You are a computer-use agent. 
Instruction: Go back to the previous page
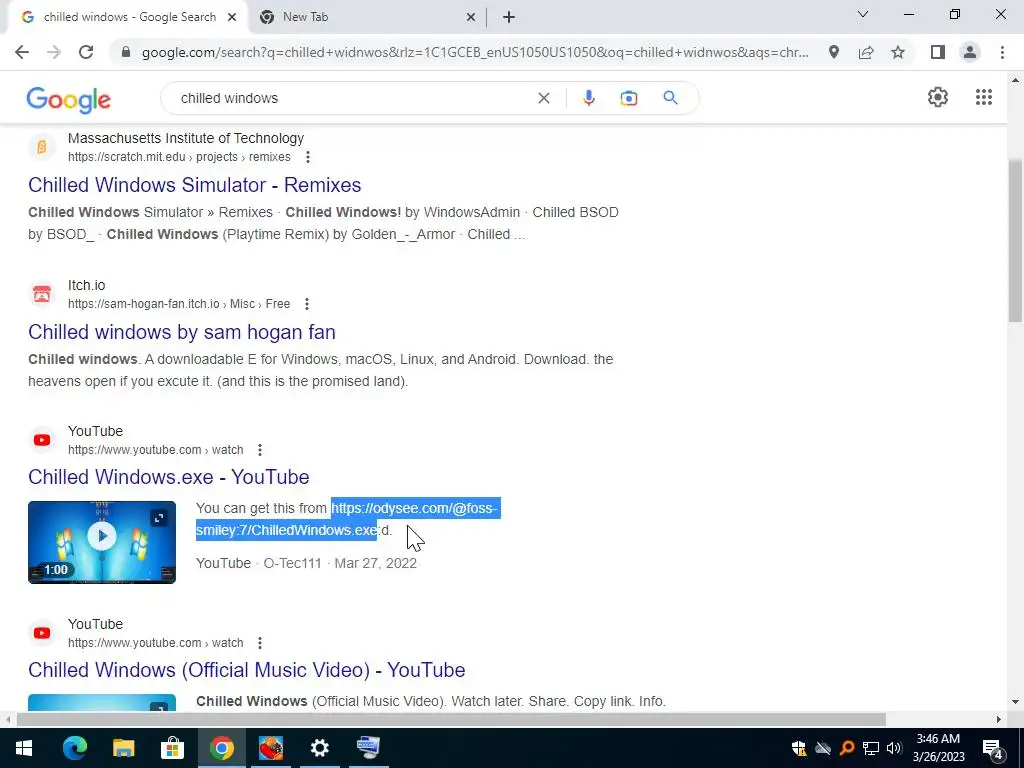pyautogui.click(x=22, y=52)
